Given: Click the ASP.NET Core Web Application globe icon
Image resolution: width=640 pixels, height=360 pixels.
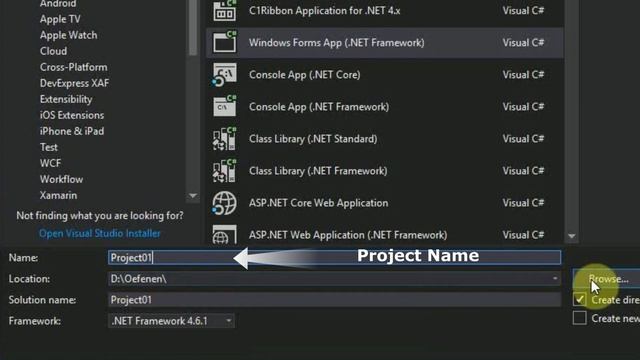Looking at the screenshot, I should click(224, 203).
